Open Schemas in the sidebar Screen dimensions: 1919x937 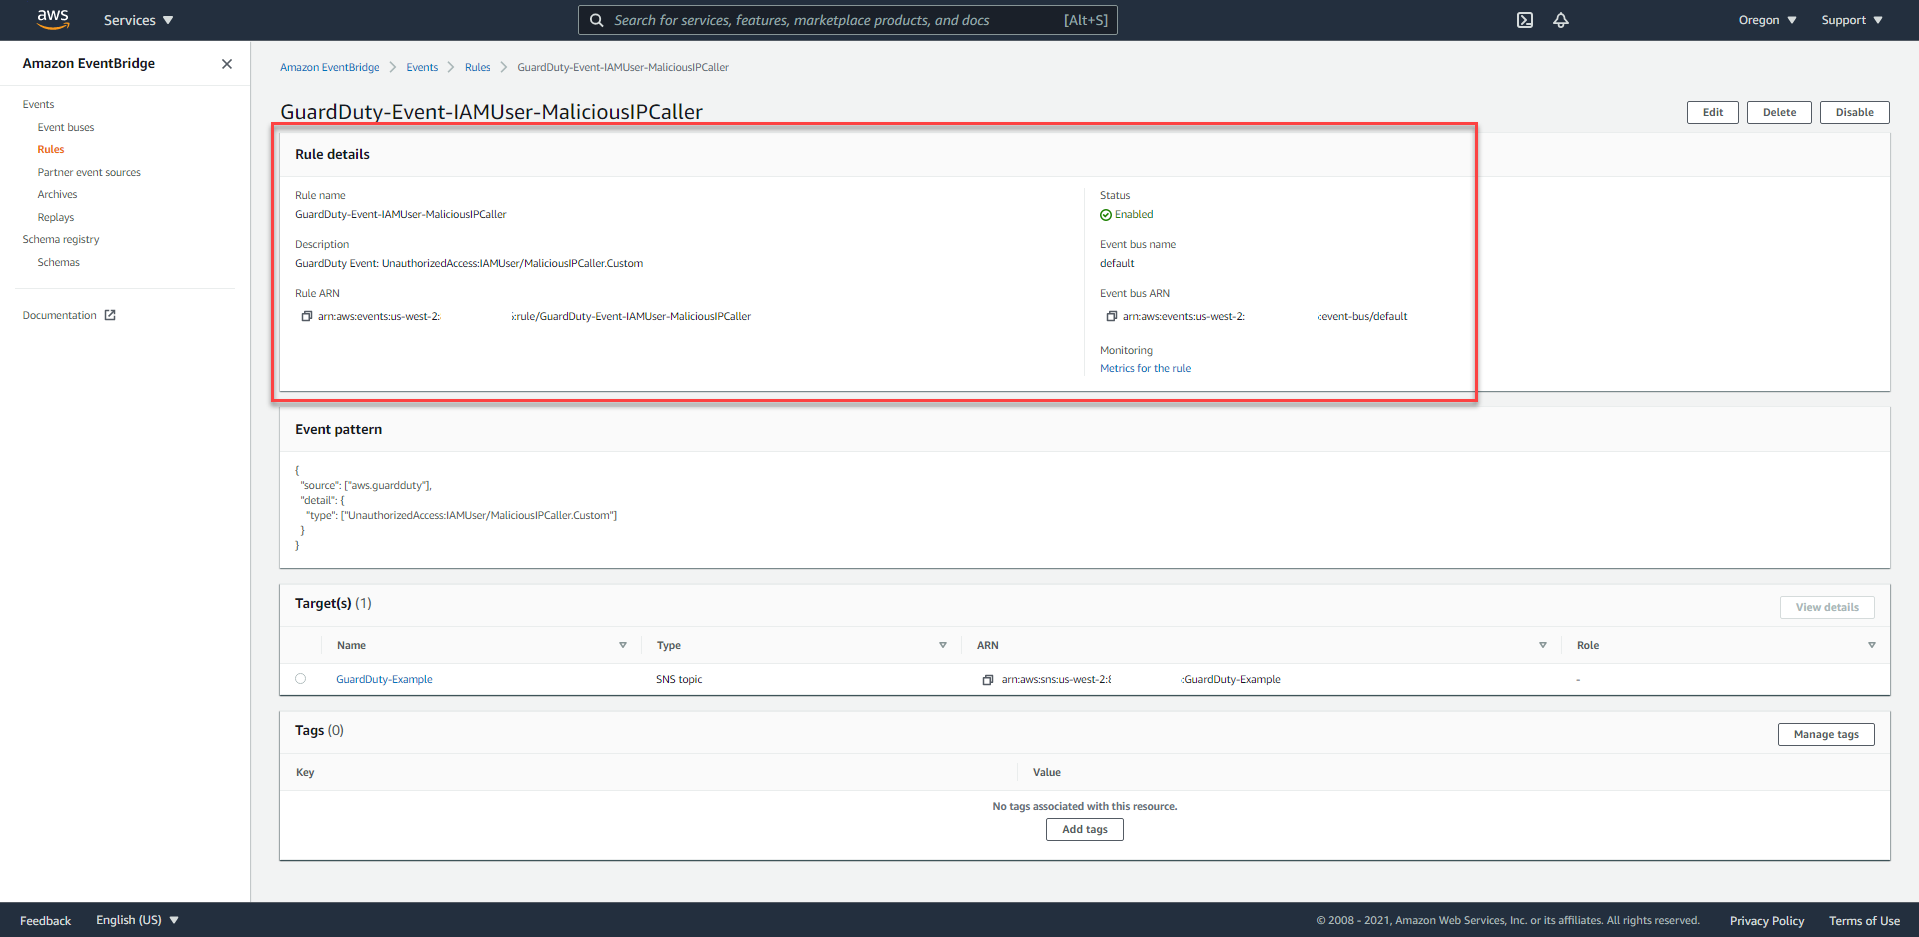(59, 262)
